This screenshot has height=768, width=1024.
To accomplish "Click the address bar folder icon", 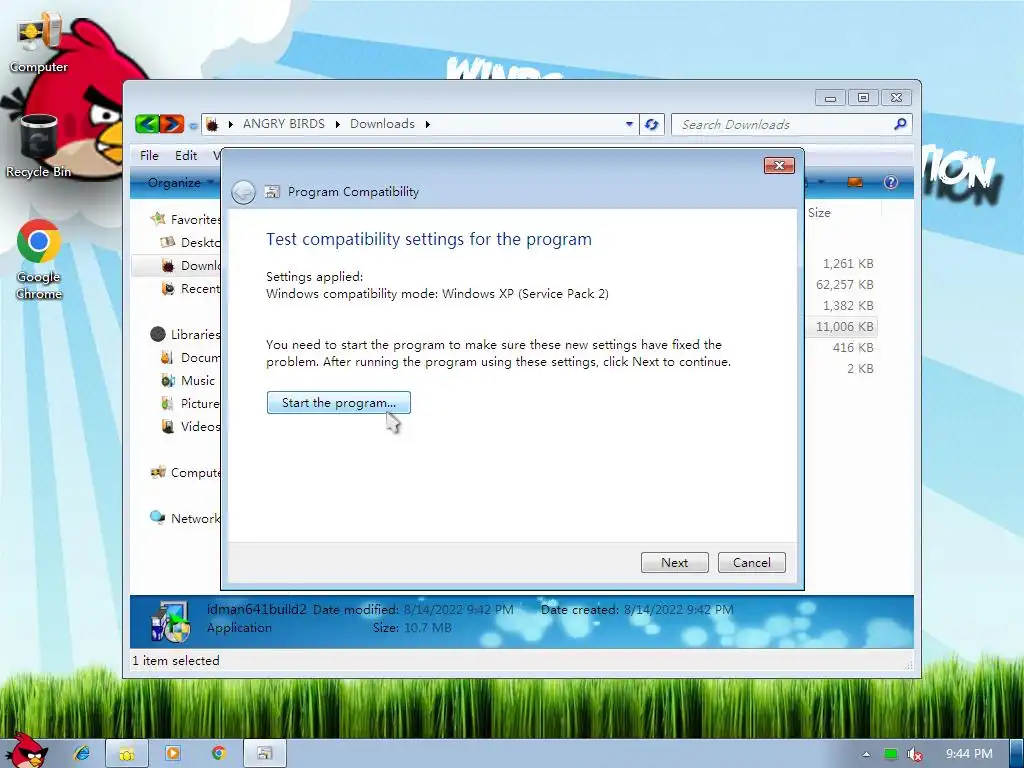I will click(212, 124).
